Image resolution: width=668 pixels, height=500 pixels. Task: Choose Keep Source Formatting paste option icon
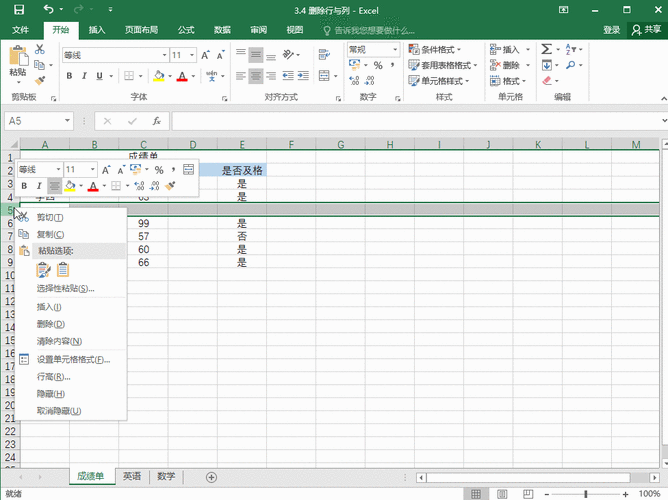click(43, 270)
